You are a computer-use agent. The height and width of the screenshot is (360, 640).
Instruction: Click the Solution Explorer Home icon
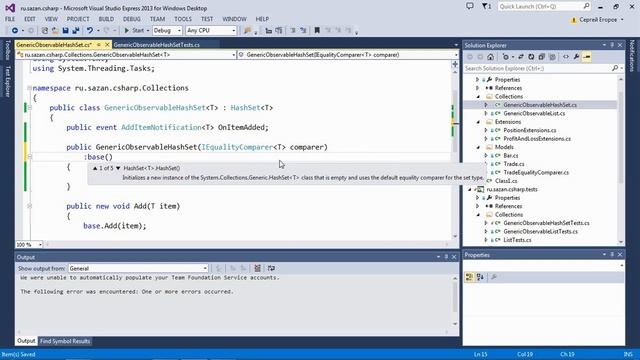[x=491, y=57]
